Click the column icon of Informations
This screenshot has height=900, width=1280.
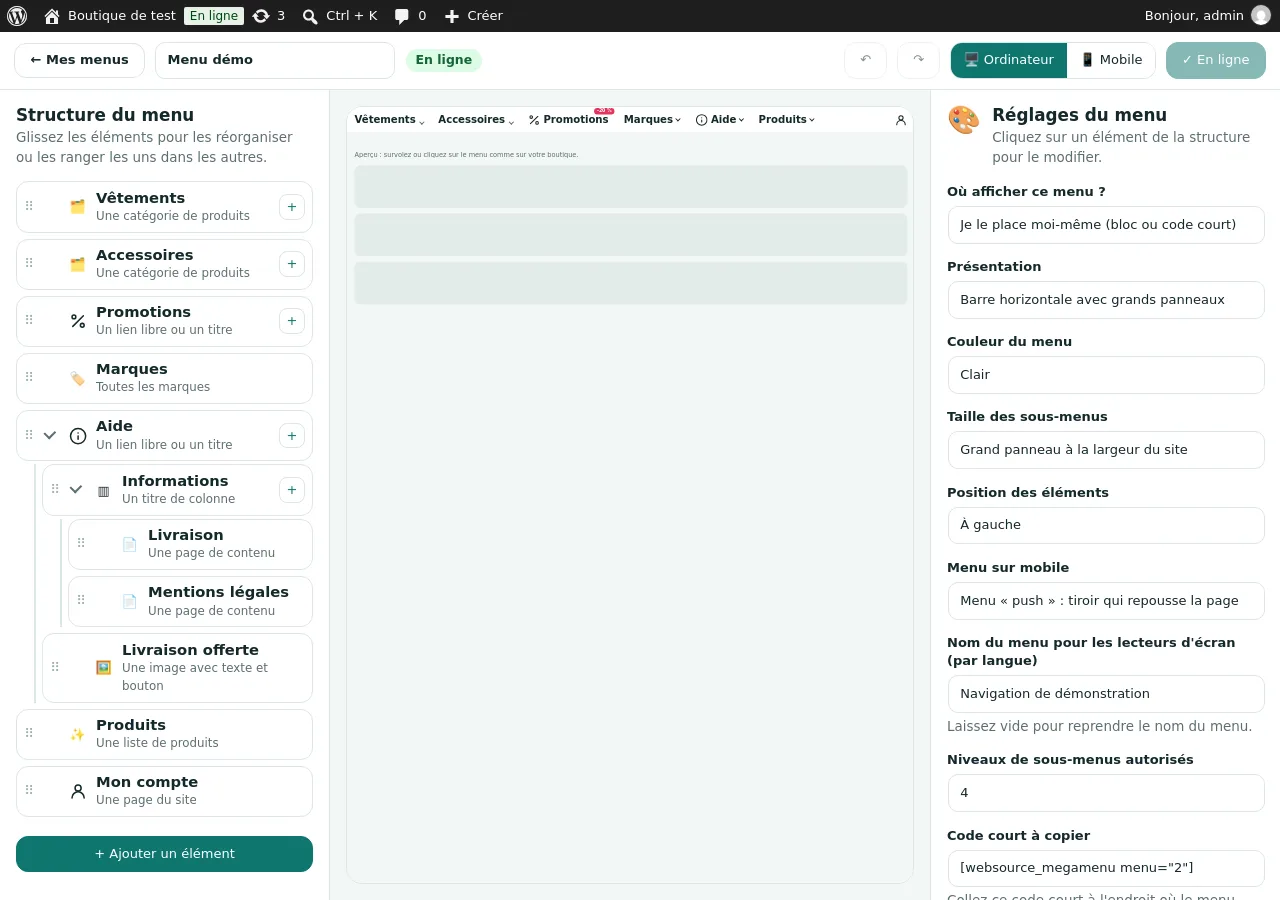pos(104,491)
